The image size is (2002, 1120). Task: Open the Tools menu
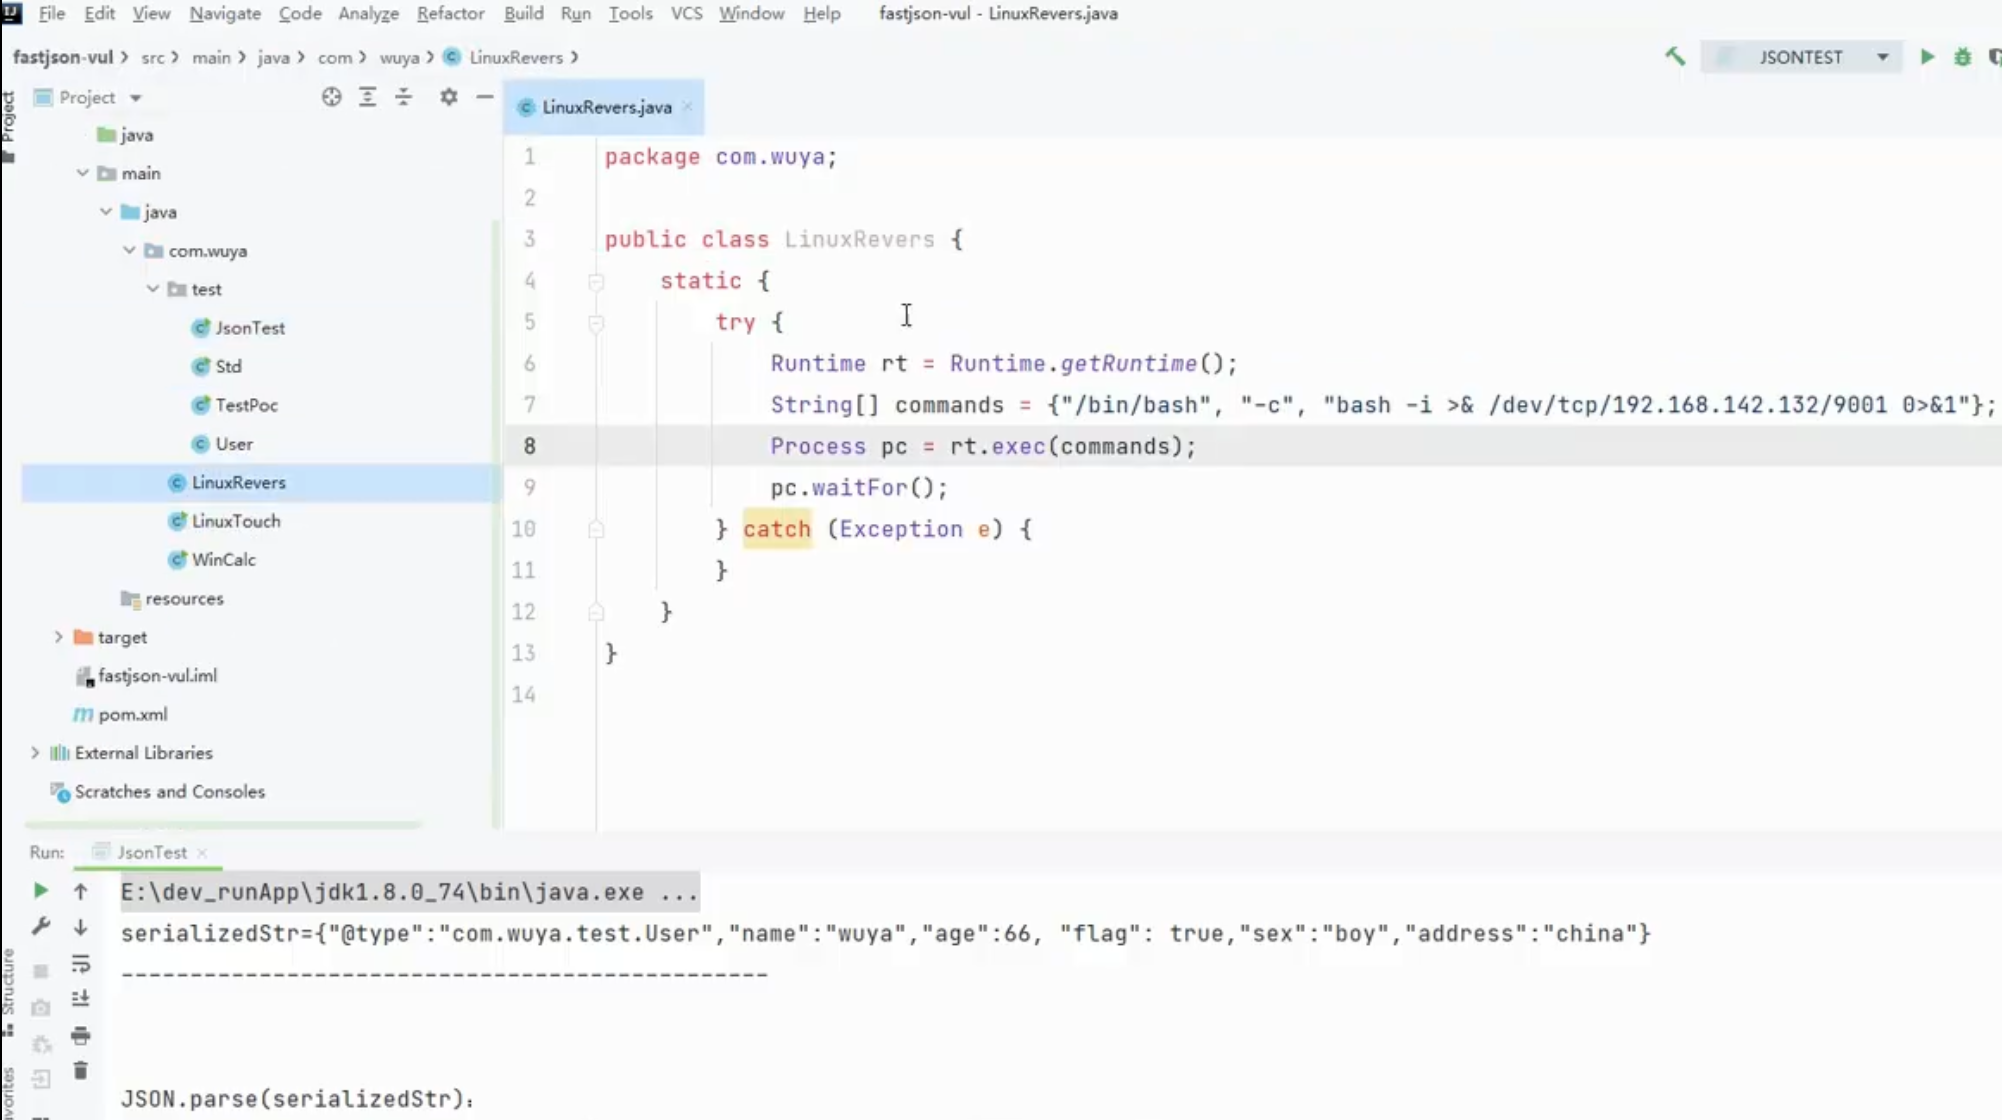pos(630,13)
